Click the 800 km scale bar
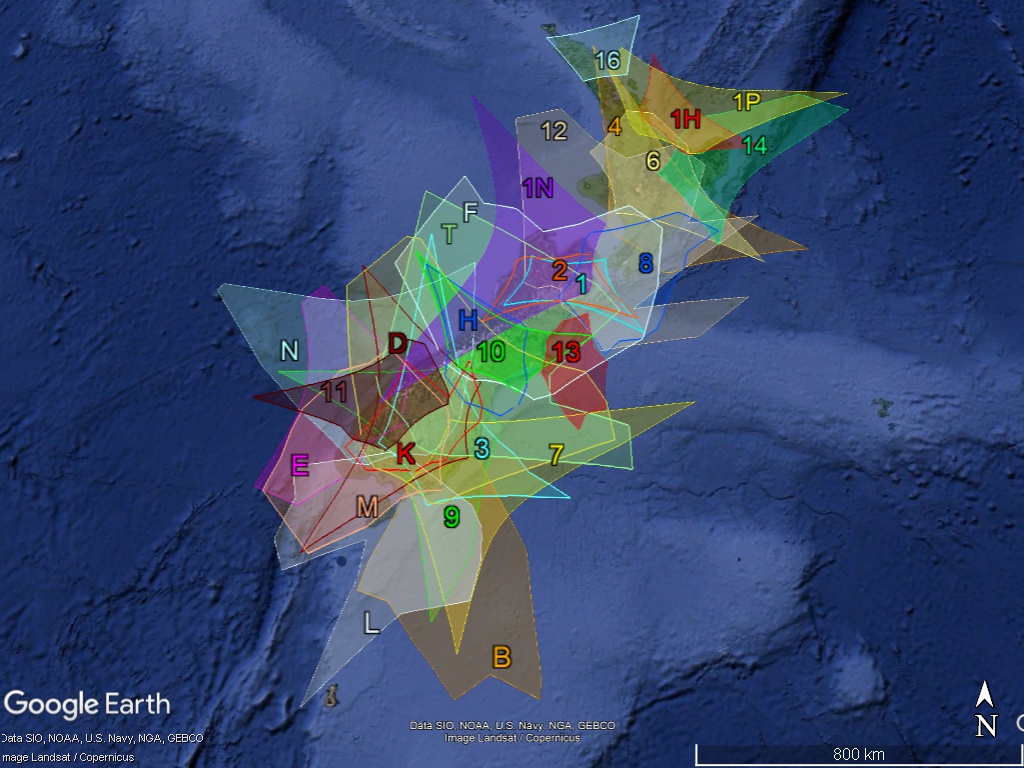 click(x=858, y=753)
